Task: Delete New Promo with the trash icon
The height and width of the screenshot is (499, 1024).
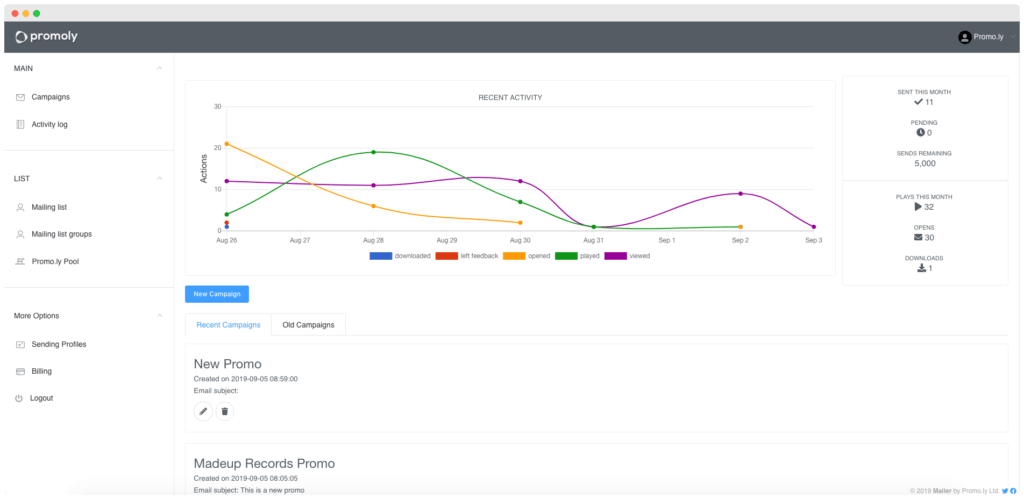Action: [x=225, y=411]
